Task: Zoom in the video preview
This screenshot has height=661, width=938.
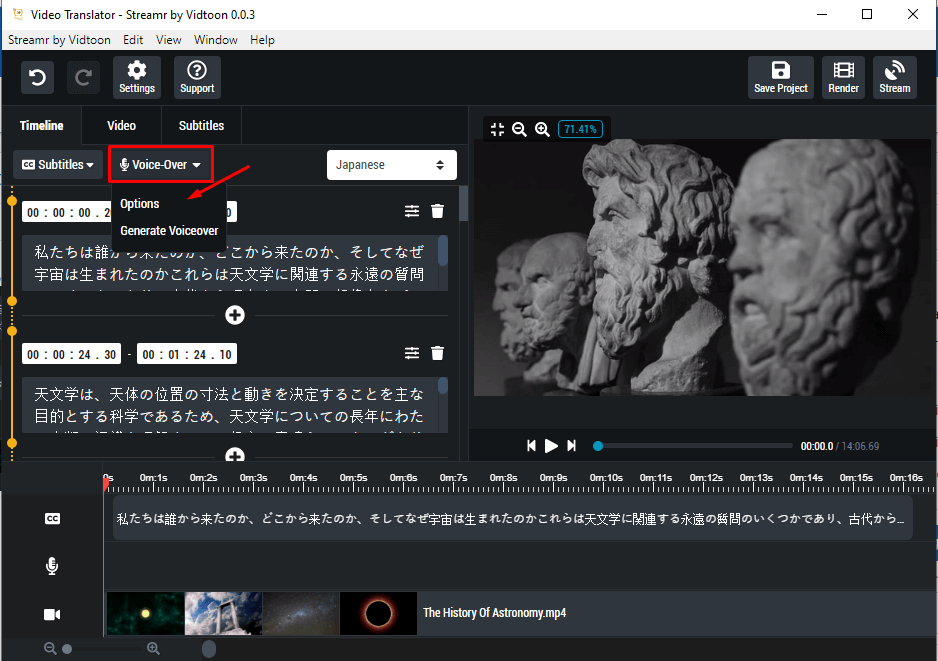Action: click(x=542, y=129)
